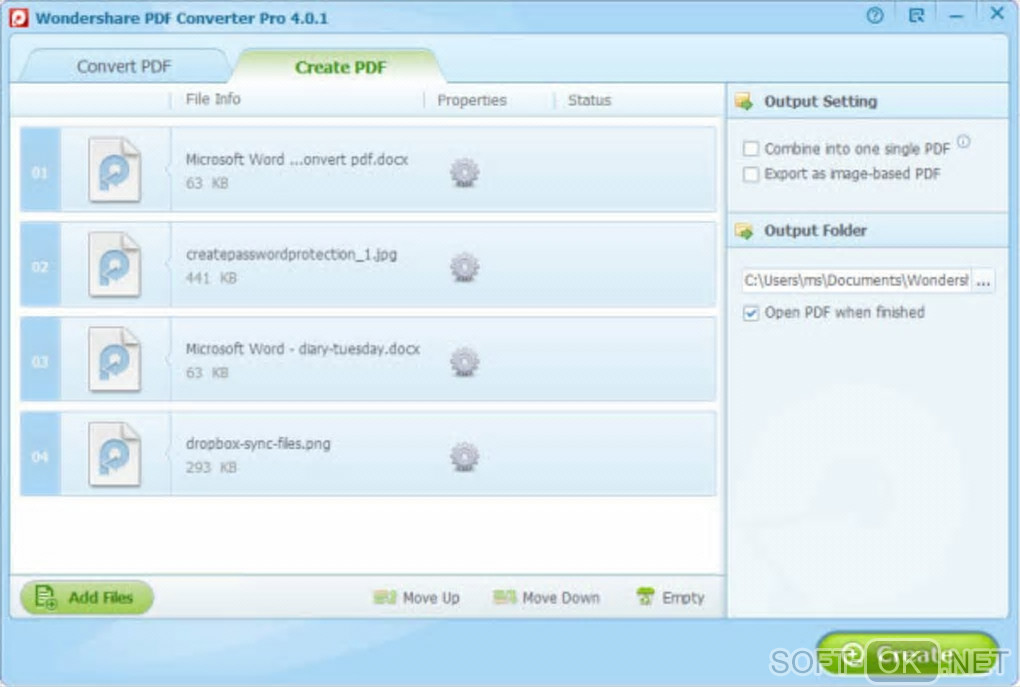The width and height of the screenshot is (1020, 687).
Task: Click the Properties column header
Action: pyautogui.click(x=472, y=100)
